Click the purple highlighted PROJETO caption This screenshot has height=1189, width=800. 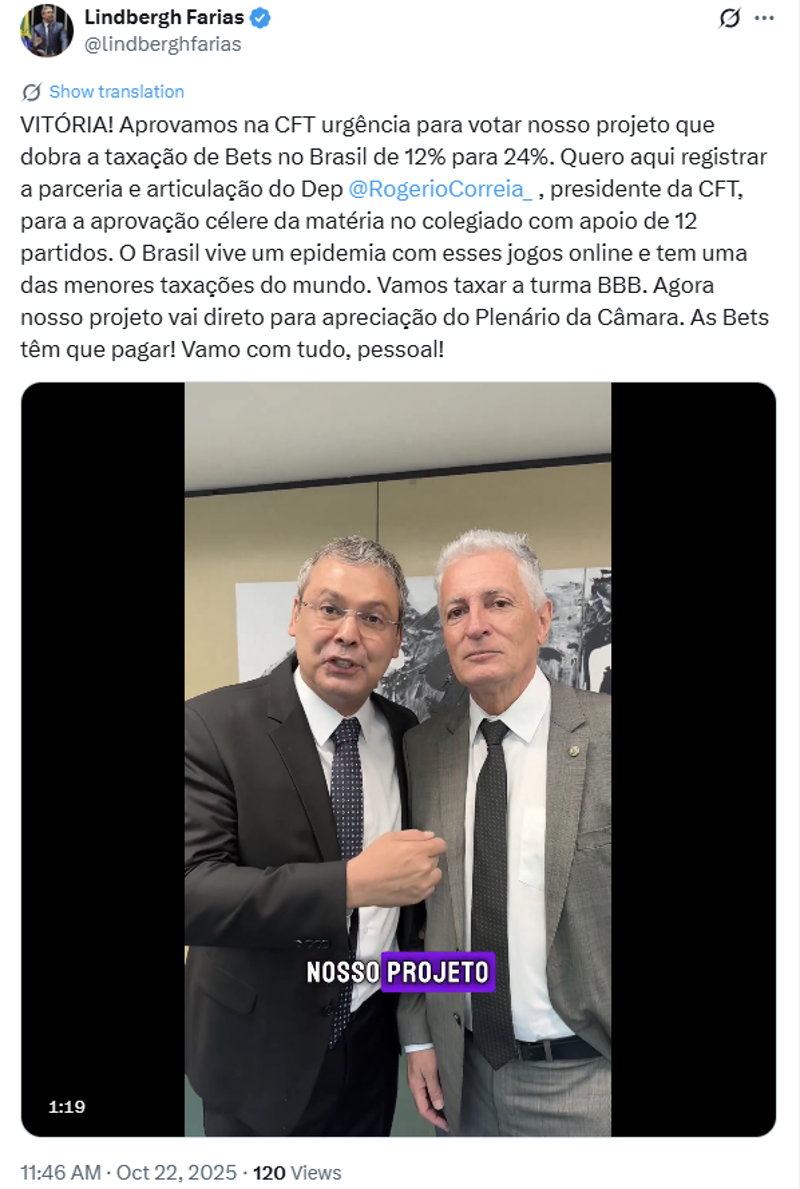(438, 972)
